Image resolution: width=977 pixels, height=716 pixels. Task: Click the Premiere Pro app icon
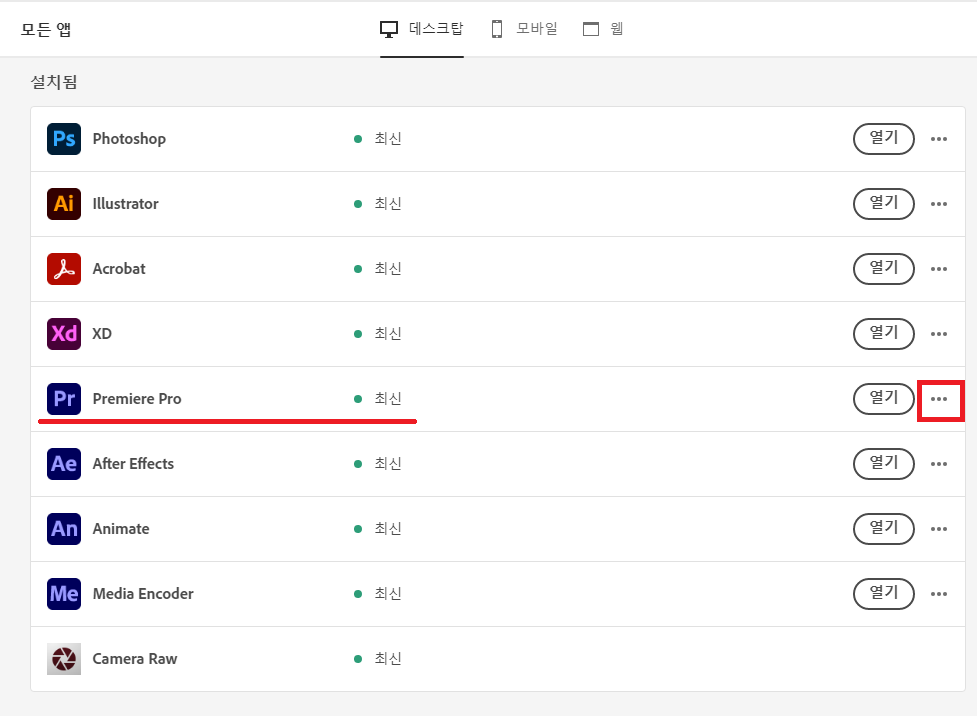[x=64, y=399]
